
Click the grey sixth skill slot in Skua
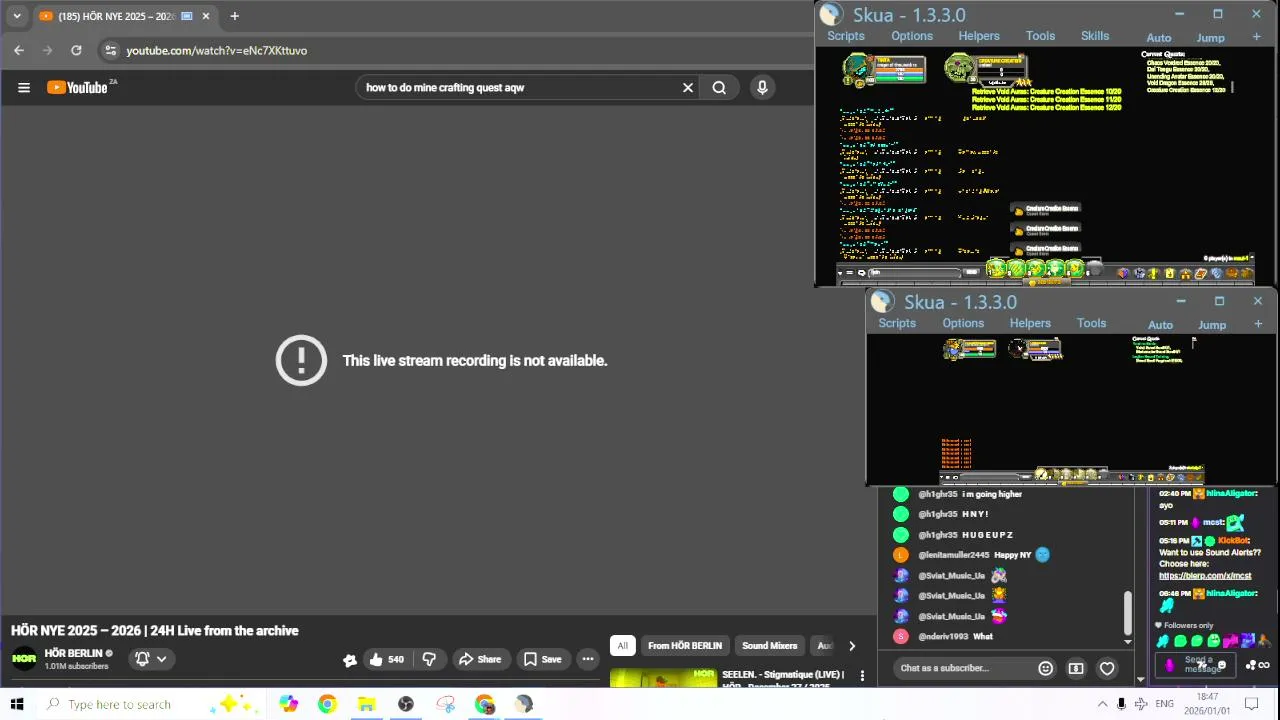point(1094,269)
